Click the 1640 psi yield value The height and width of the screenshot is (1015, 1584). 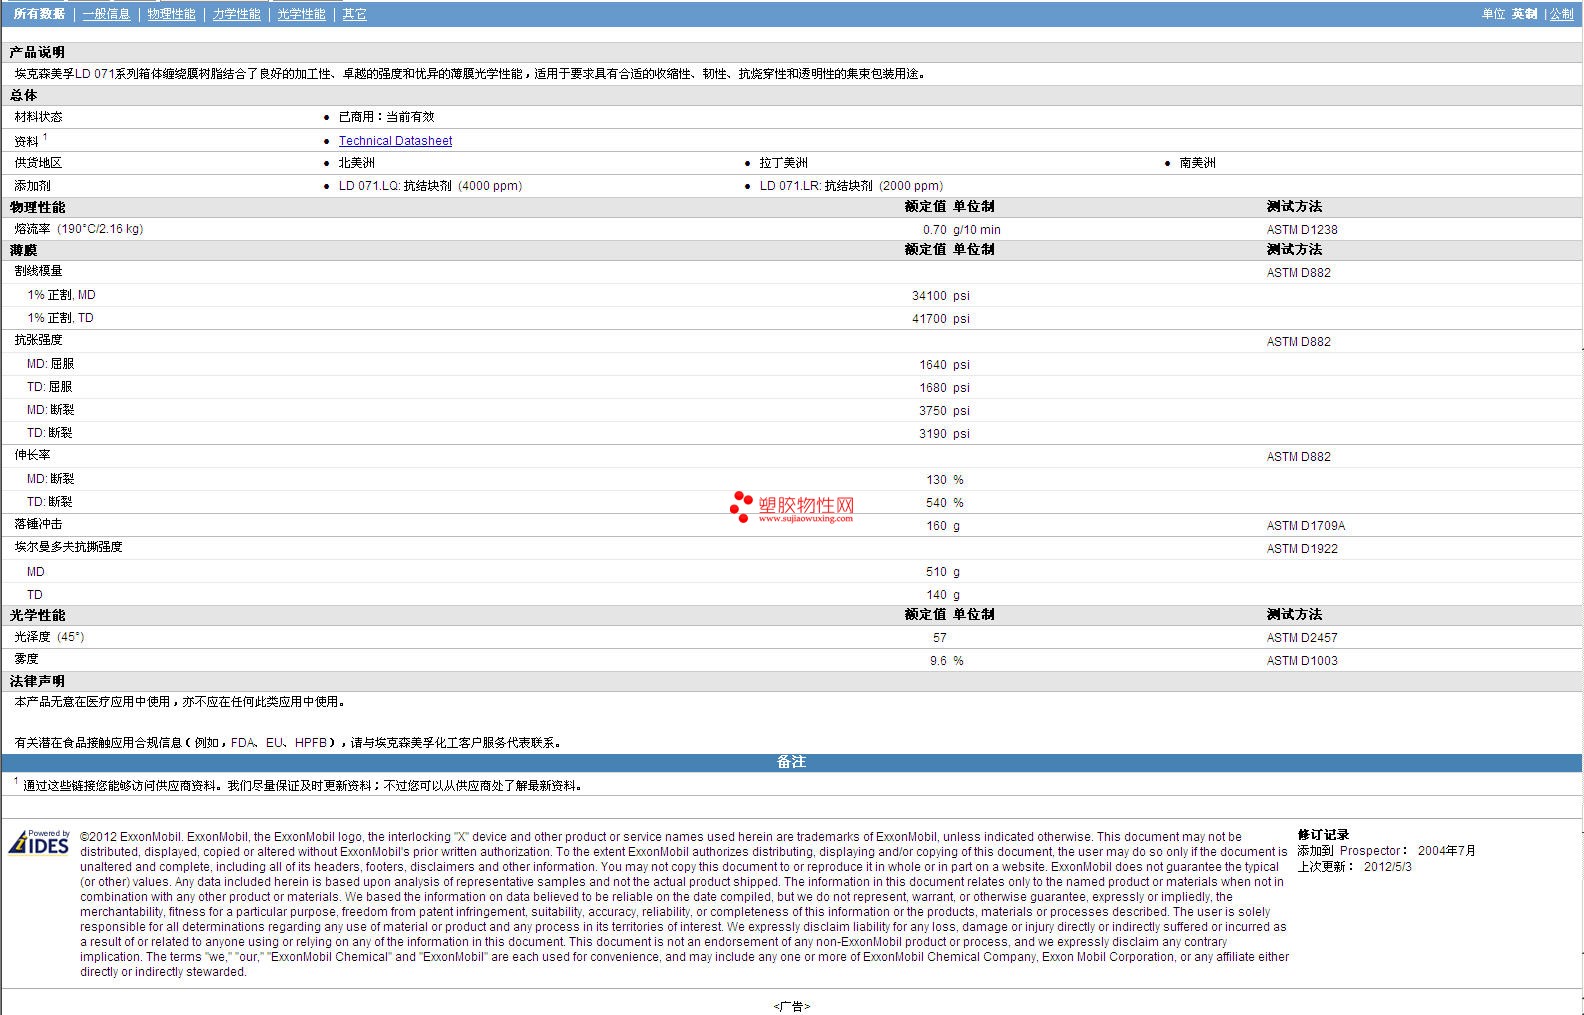[944, 365]
